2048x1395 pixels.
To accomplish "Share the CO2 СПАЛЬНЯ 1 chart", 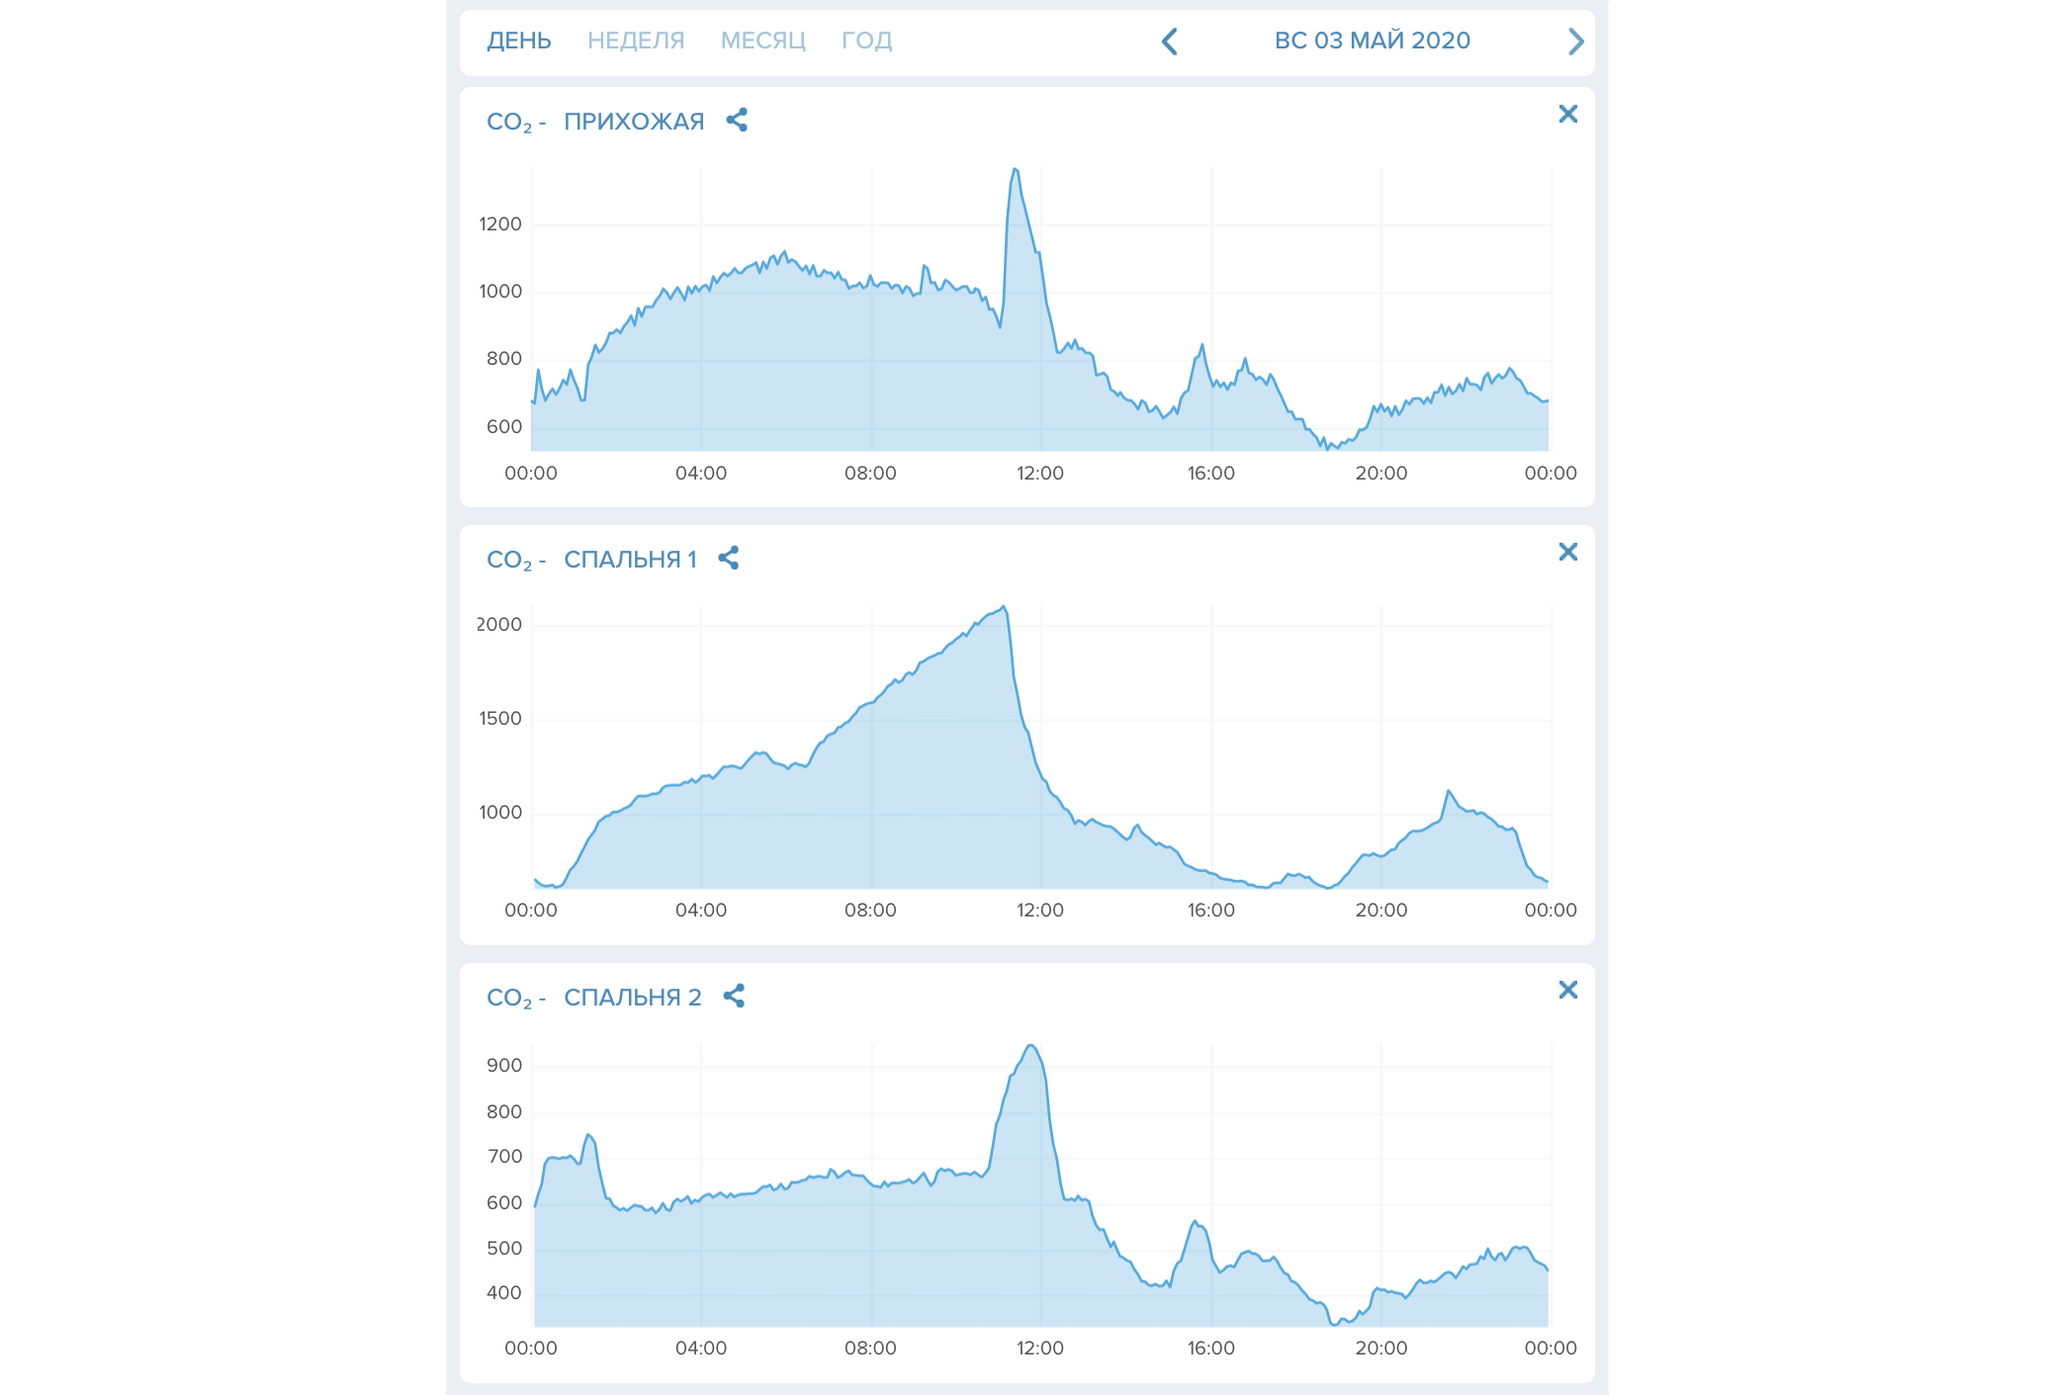I will pyautogui.click(x=729, y=558).
